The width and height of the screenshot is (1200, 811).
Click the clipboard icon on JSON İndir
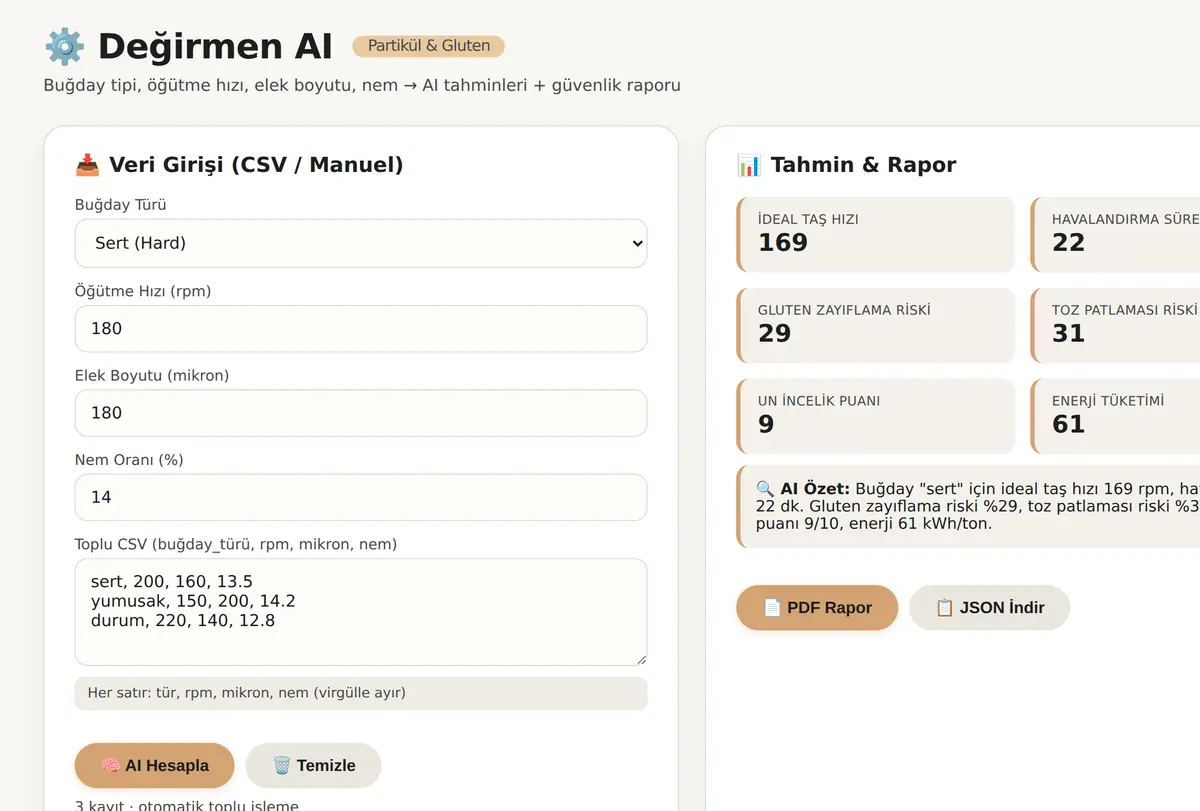944,608
